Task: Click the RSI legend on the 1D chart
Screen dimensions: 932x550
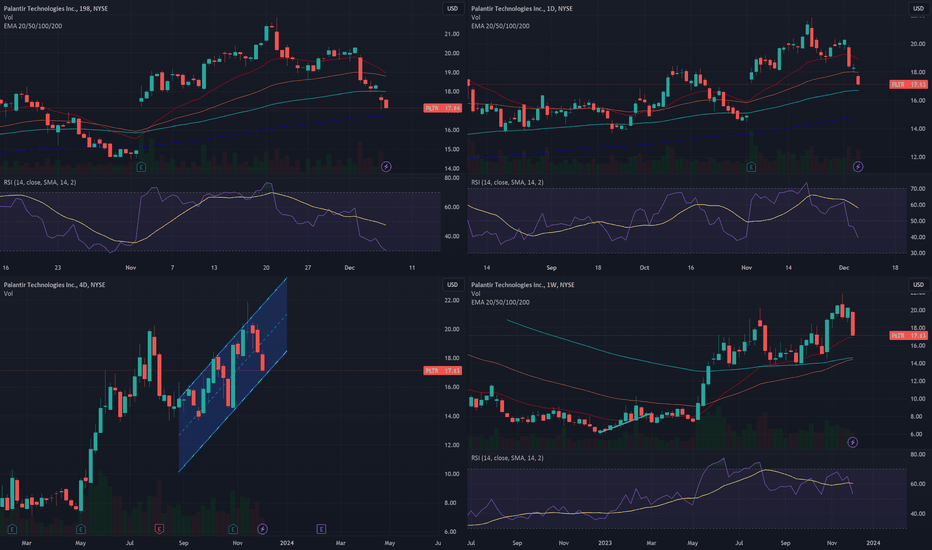Action: 507,183
